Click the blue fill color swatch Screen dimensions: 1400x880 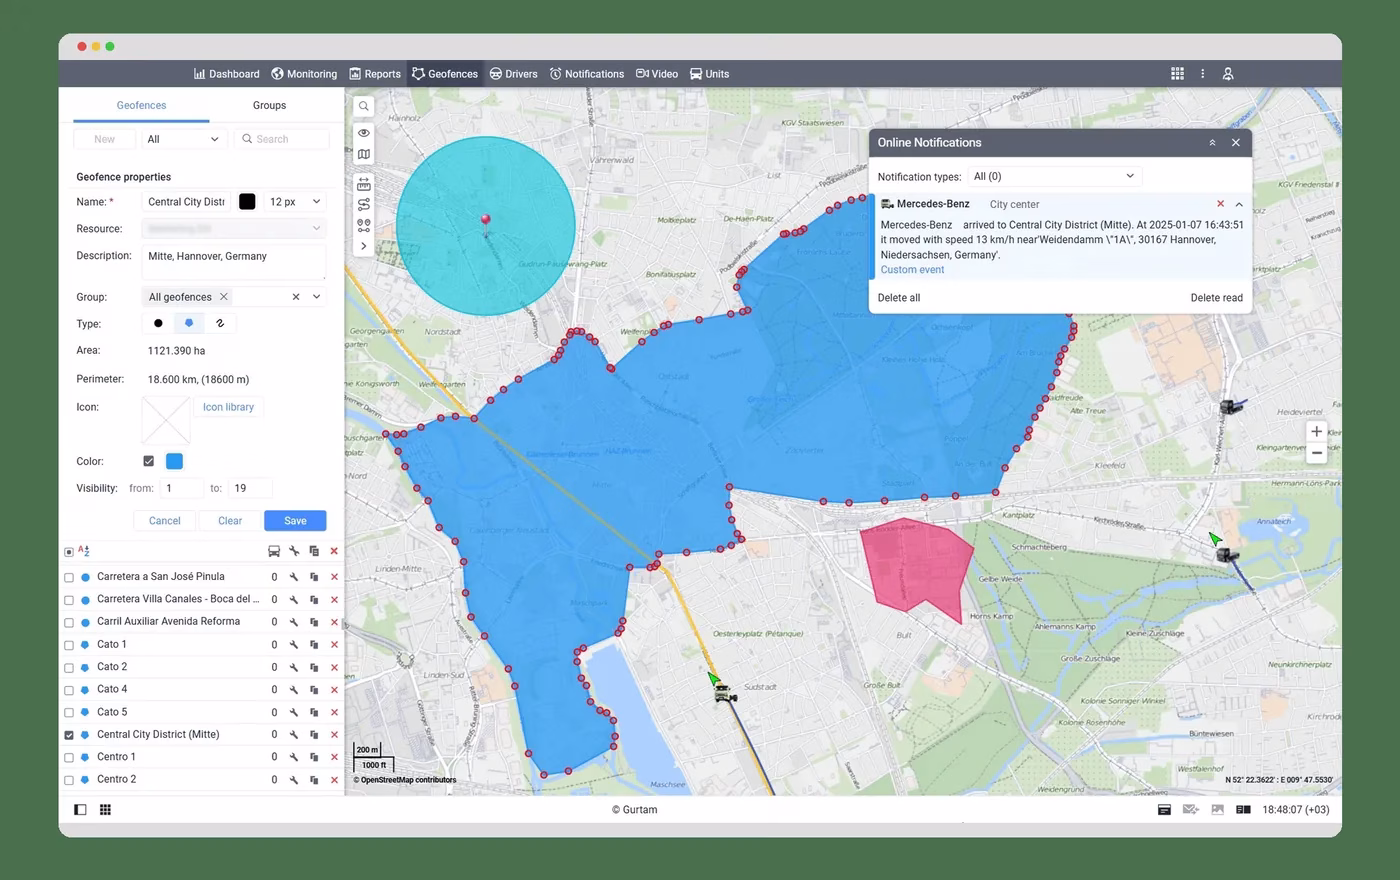click(174, 461)
